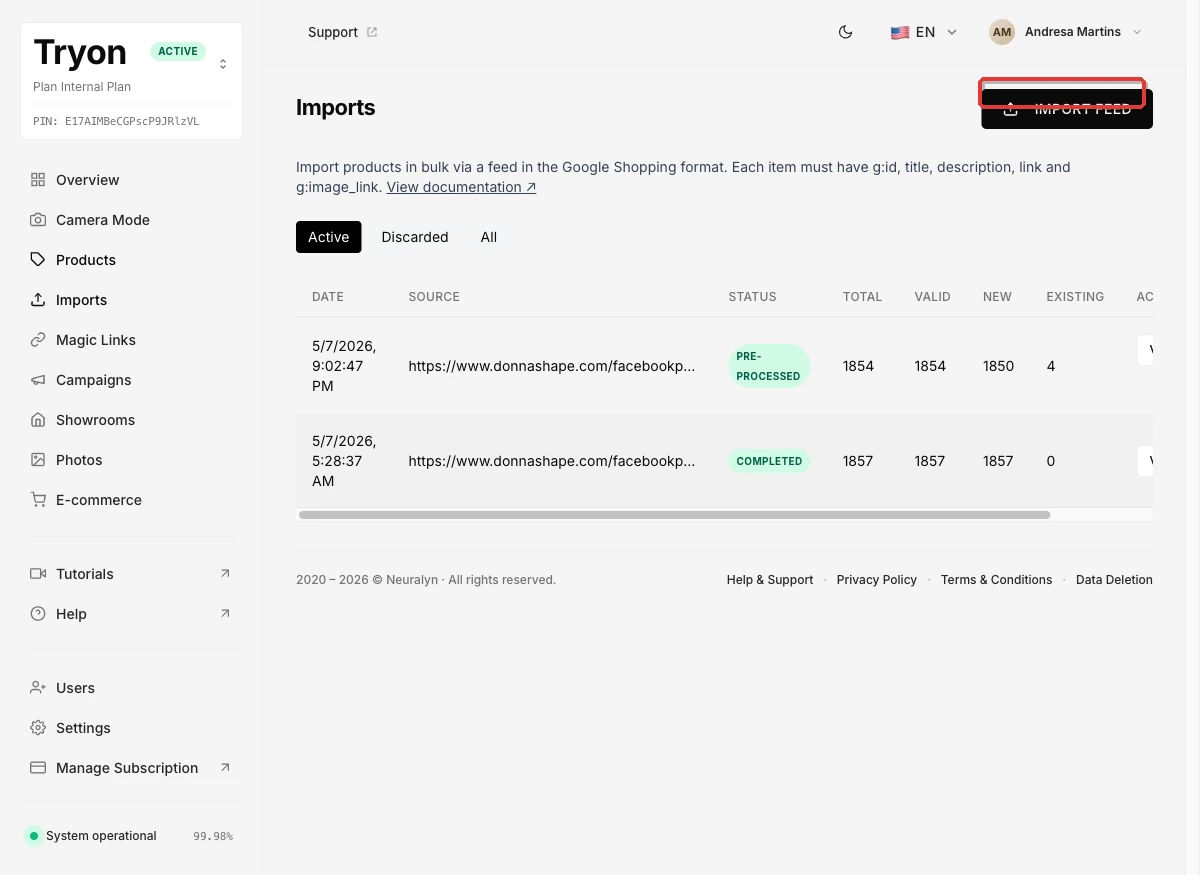Click the Import Feed button
Viewport: 1200px width, 875px height.
(x=1067, y=109)
